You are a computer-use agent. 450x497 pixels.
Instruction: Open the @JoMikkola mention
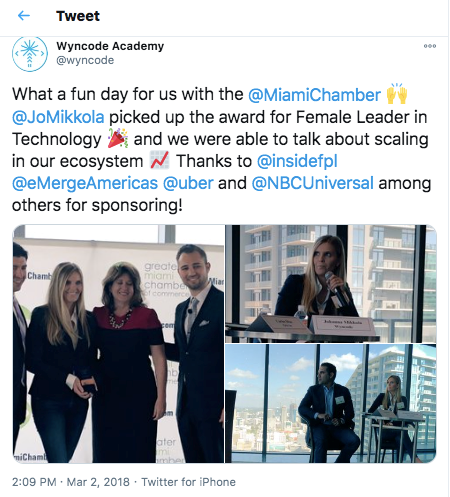[x=58, y=117]
